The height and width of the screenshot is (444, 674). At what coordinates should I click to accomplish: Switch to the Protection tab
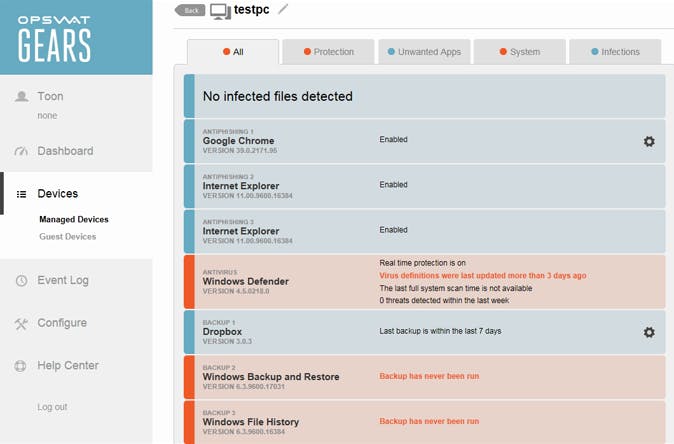point(328,52)
